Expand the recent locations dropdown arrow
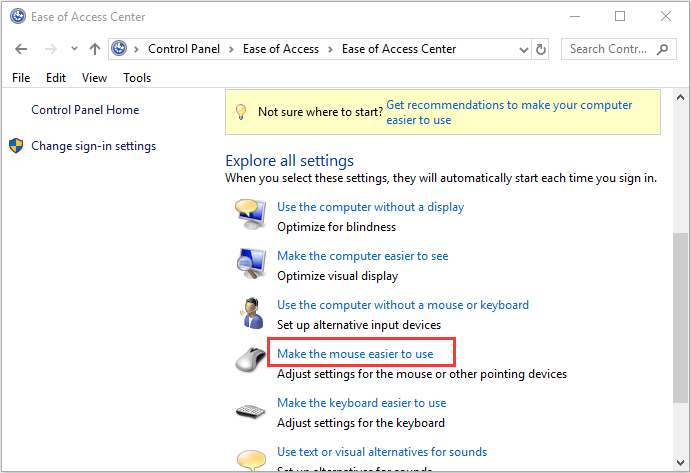691x473 pixels. (x=72, y=49)
